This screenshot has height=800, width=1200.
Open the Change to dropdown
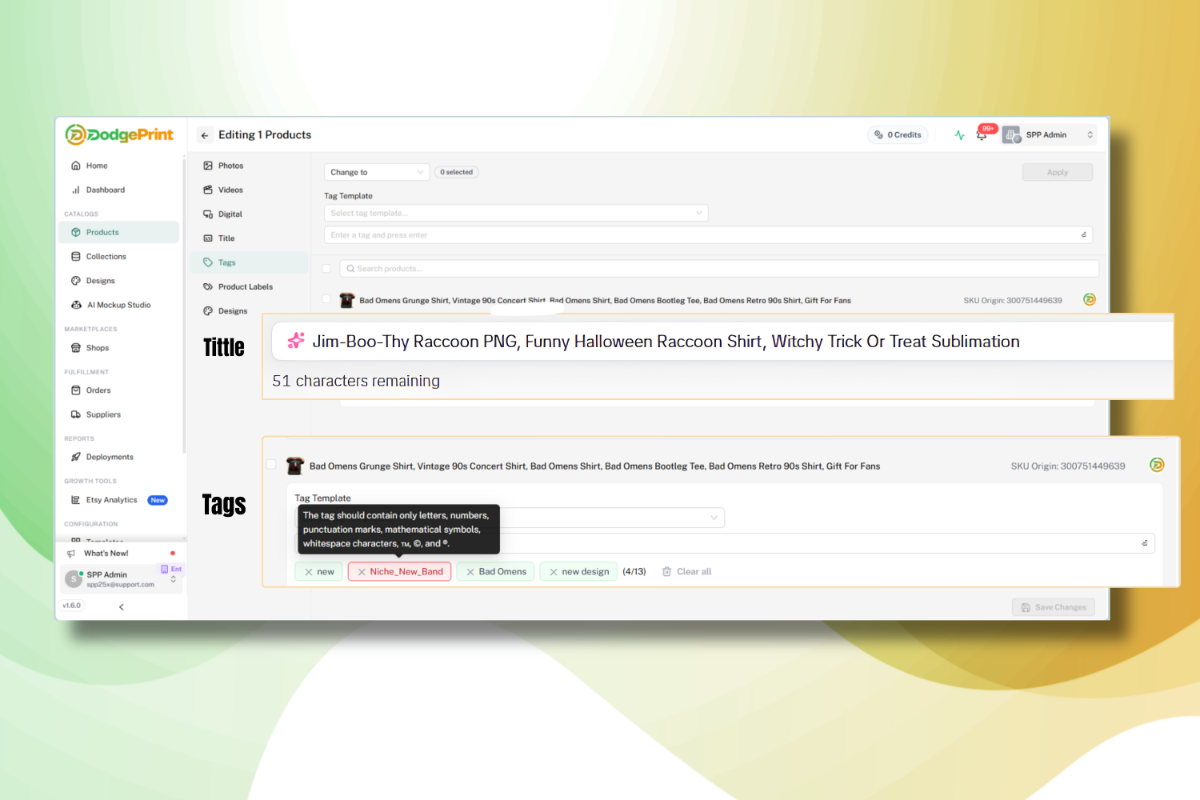pyautogui.click(x=377, y=172)
